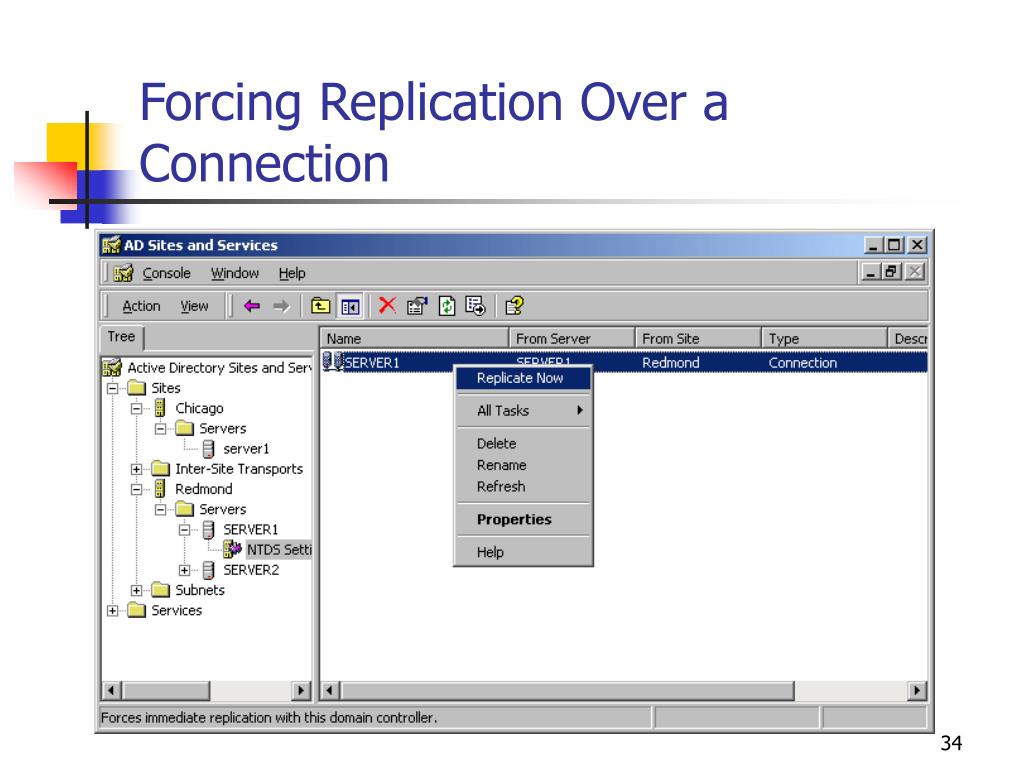Click the red X Delete toolbar icon
This screenshot has height=768, width=1024.
pos(387,305)
